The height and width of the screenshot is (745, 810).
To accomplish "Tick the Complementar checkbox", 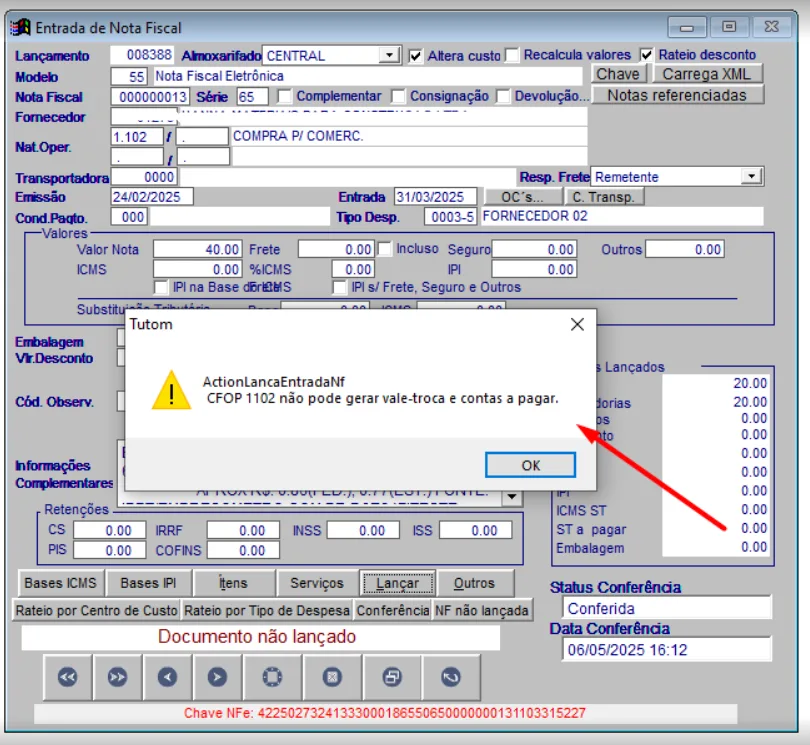I will tap(285, 97).
